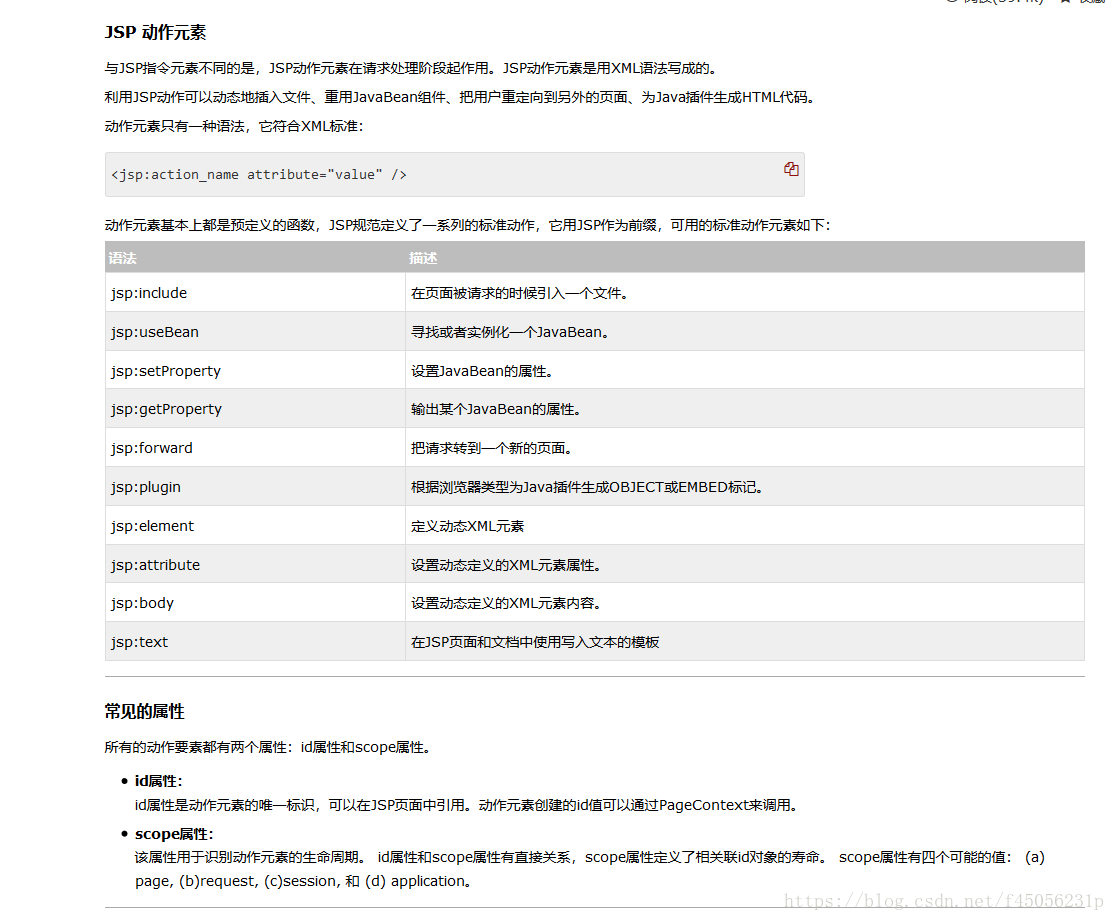Image resolution: width=1115 pixels, height=921 pixels.
Task: Click description 定义动态XML元素
Action: coord(467,526)
